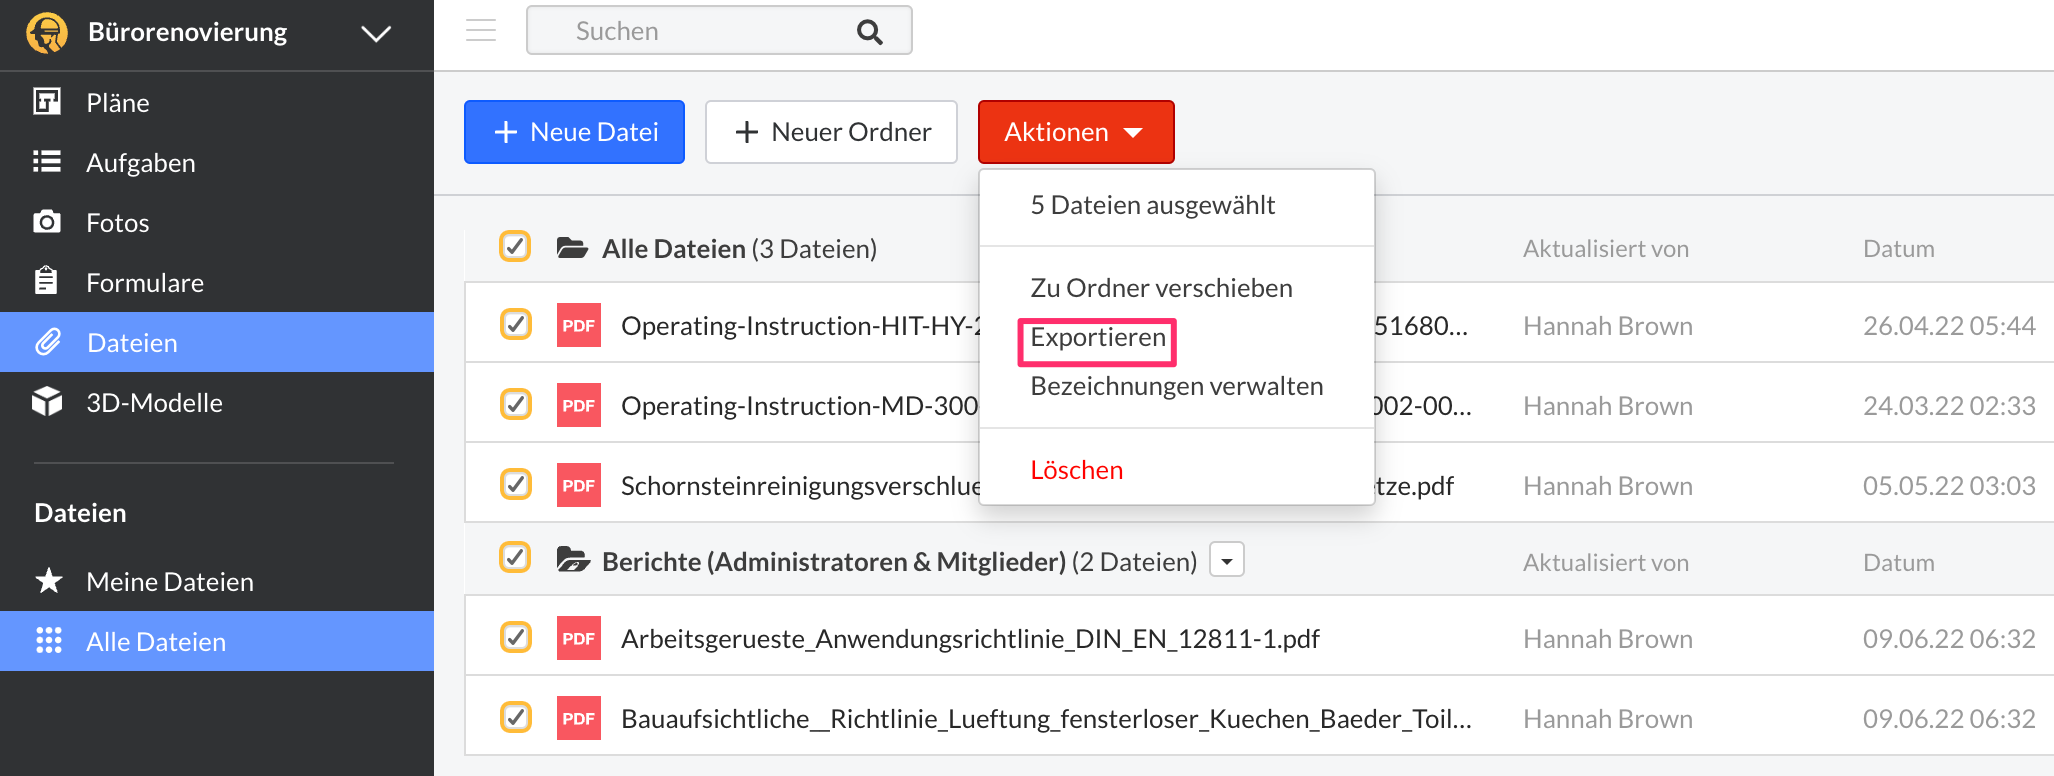Click the Fotos camera icon

[47, 222]
